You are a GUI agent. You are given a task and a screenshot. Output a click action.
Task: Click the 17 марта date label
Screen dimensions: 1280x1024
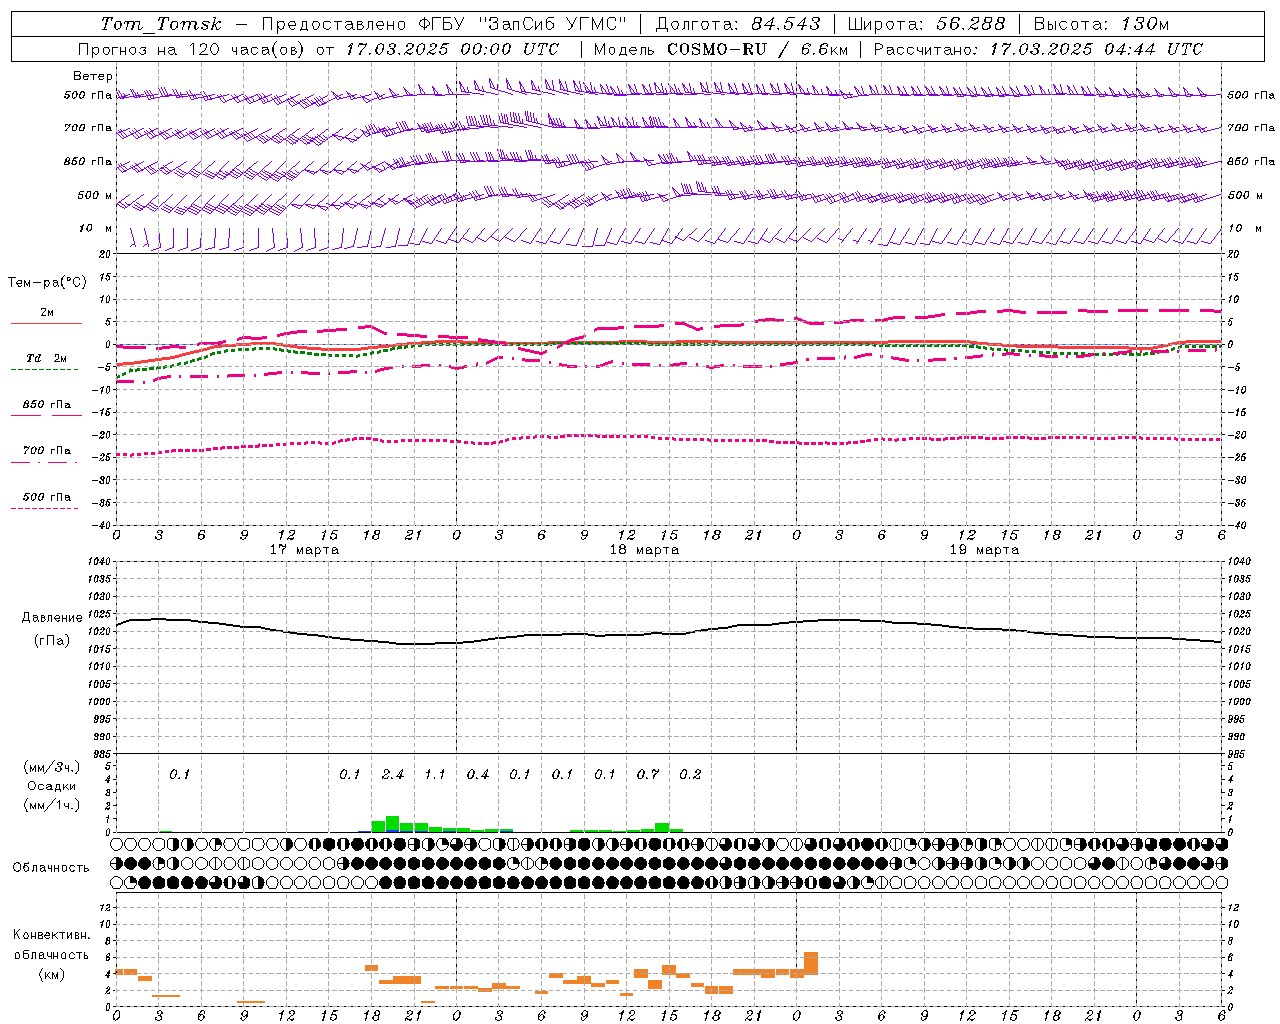click(x=304, y=550)
